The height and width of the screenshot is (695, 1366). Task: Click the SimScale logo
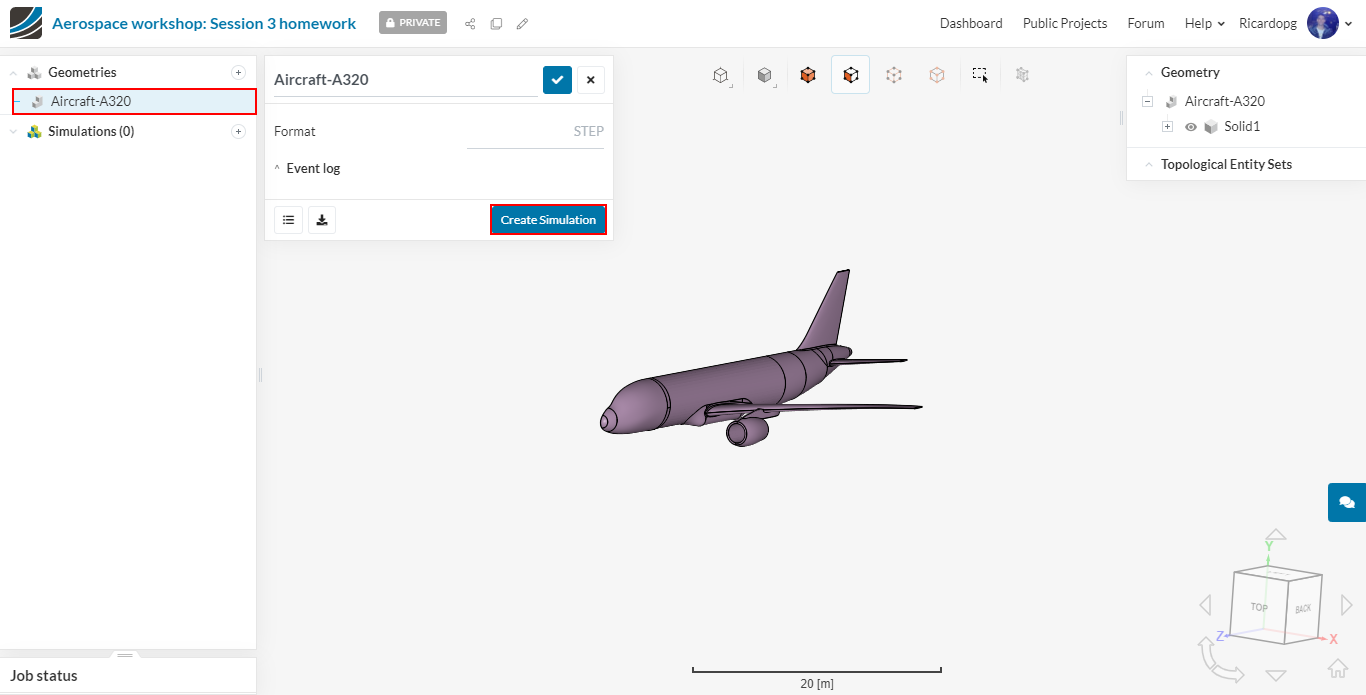(x=26, y=23)
